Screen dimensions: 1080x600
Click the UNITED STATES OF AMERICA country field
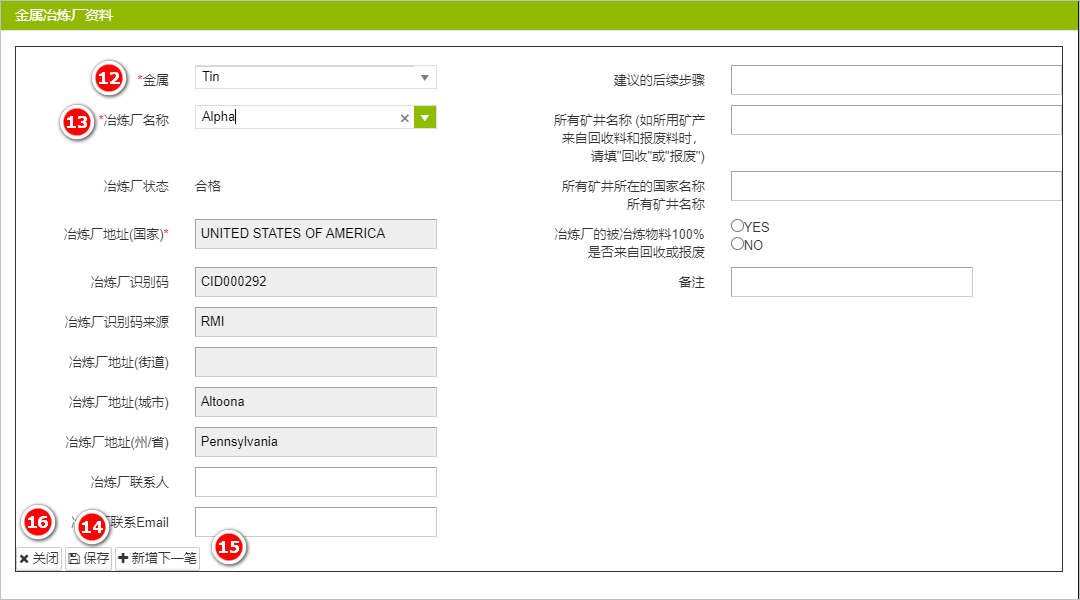315,234
